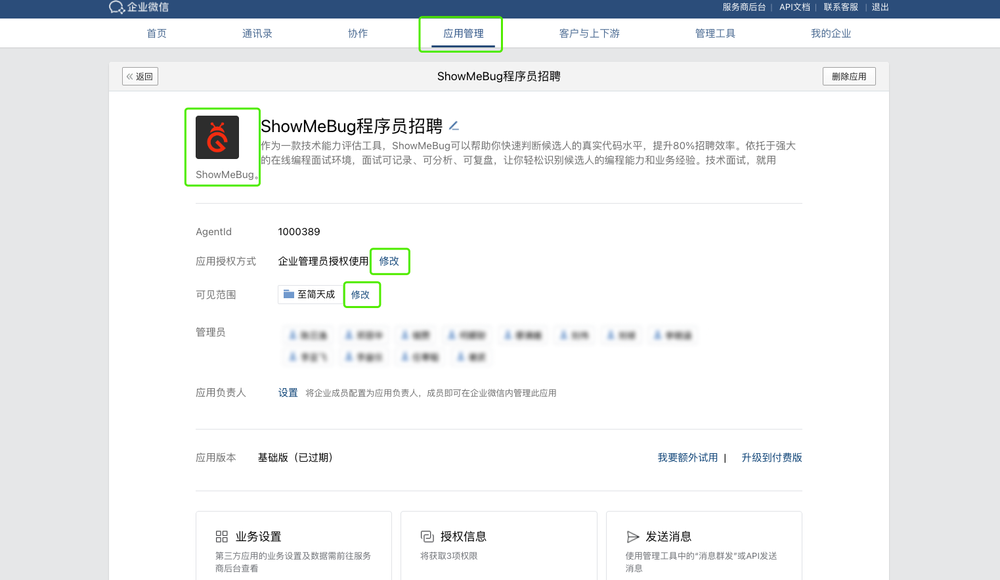Click 退出 to log out
1000x580 pixels.
[x=881, y=9]
